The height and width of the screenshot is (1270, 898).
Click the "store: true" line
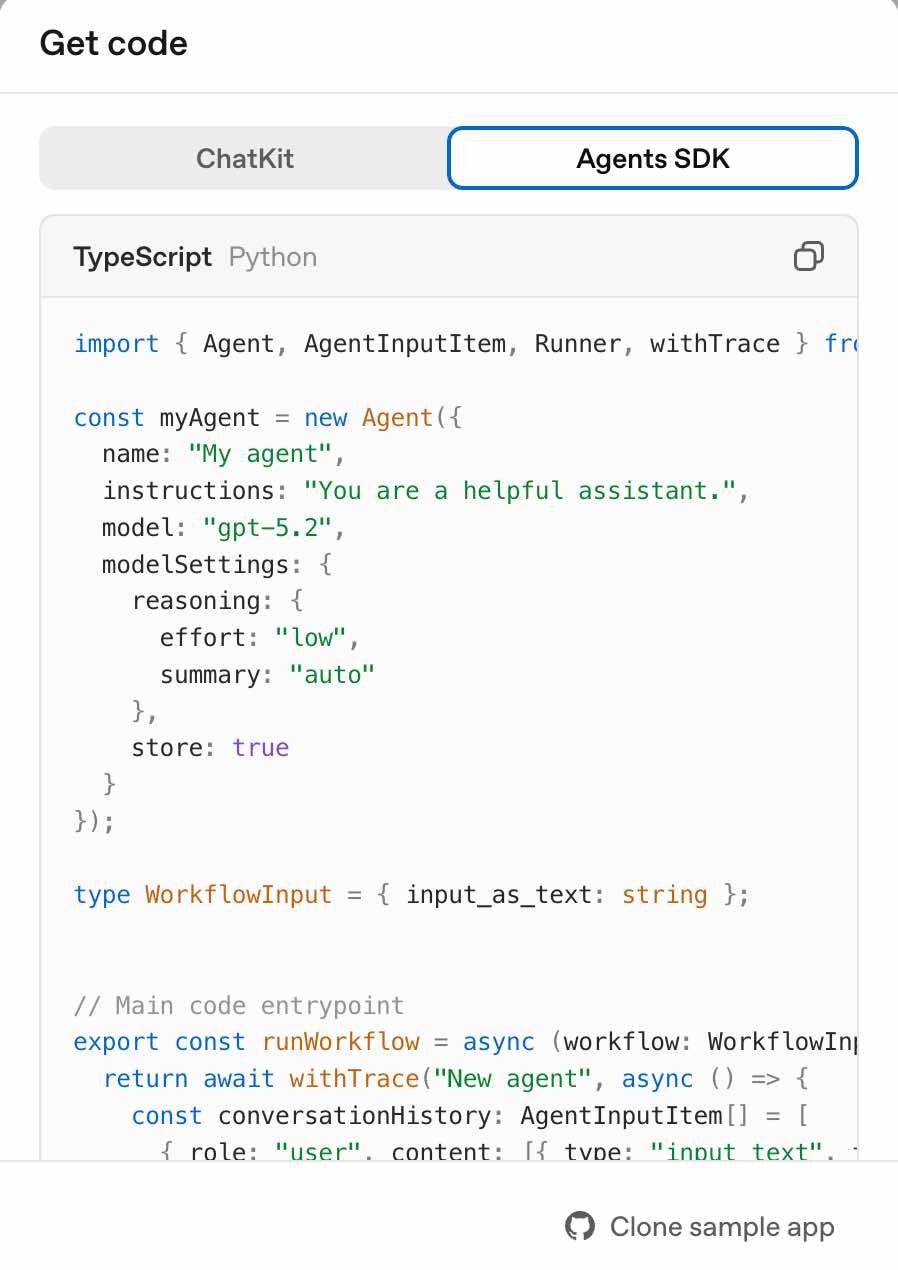point(210,748)
